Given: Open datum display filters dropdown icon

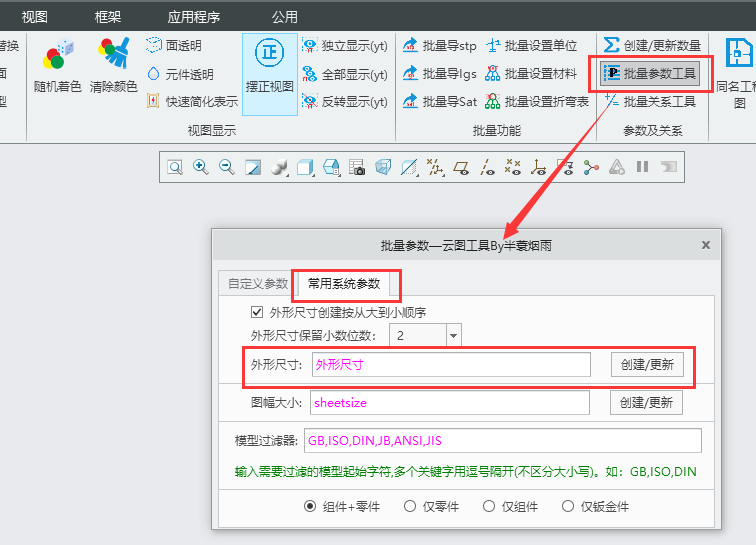Looking at the screenshot, I should pyautogui.click(x=435, y=167).
